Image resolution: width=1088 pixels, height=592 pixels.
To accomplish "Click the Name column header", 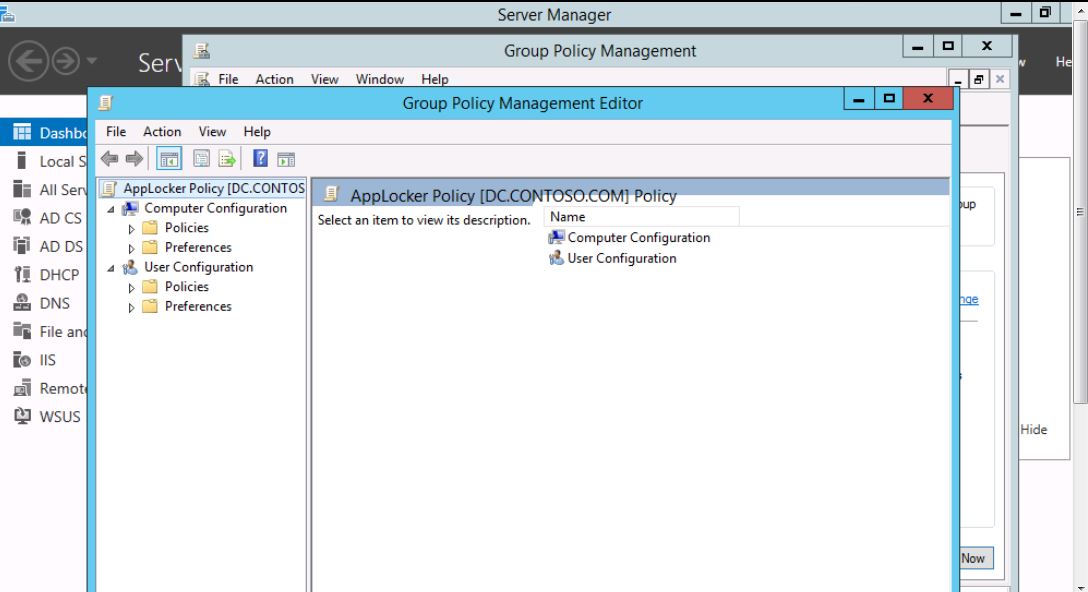I will [641, 217].
